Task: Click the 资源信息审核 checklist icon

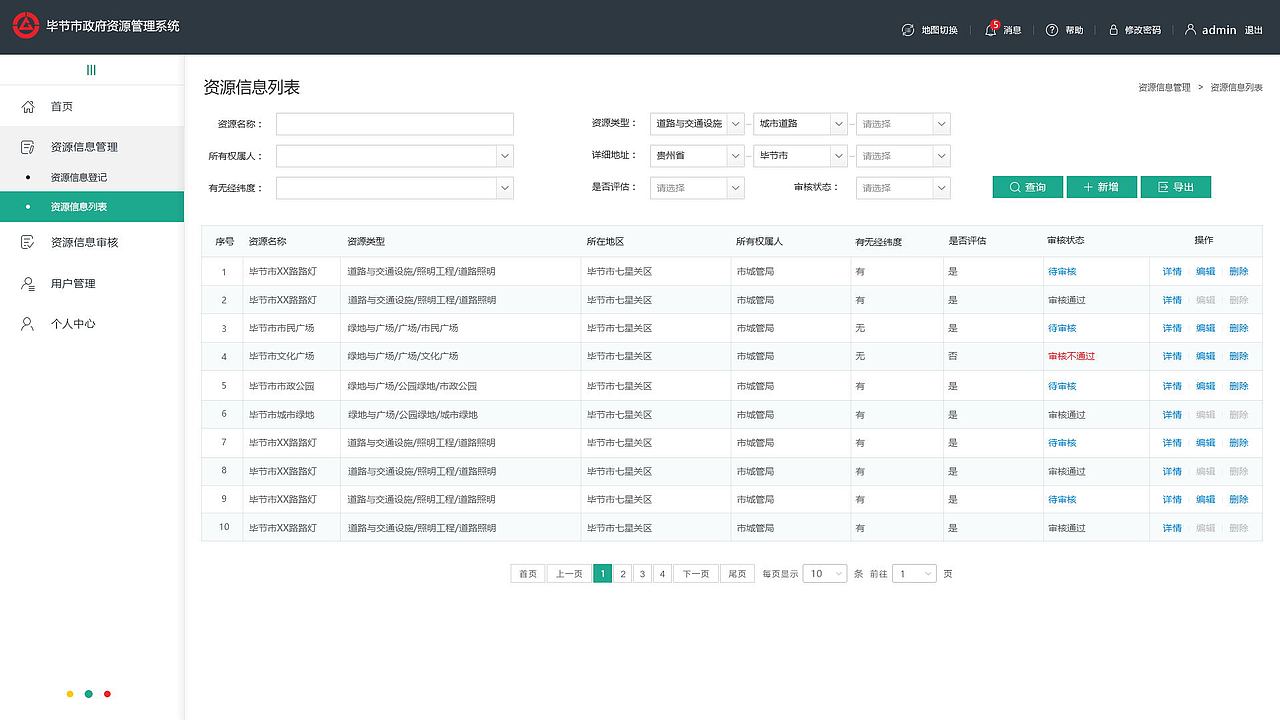Action: 28,242
